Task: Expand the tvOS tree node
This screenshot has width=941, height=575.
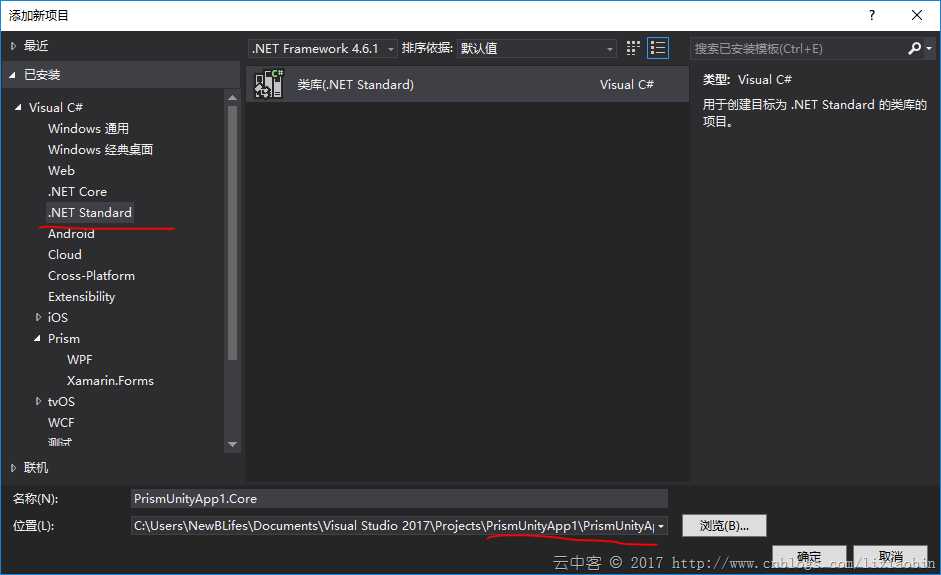Action: click(38, 401)
